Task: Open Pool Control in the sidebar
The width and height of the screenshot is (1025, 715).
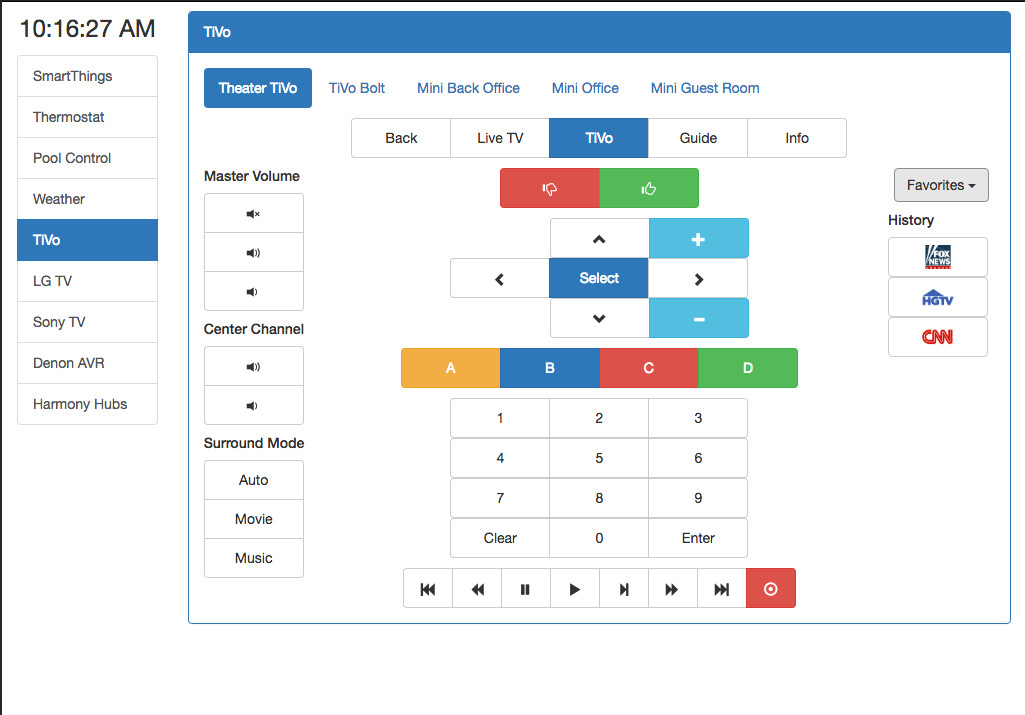Action: click(88, 158)
